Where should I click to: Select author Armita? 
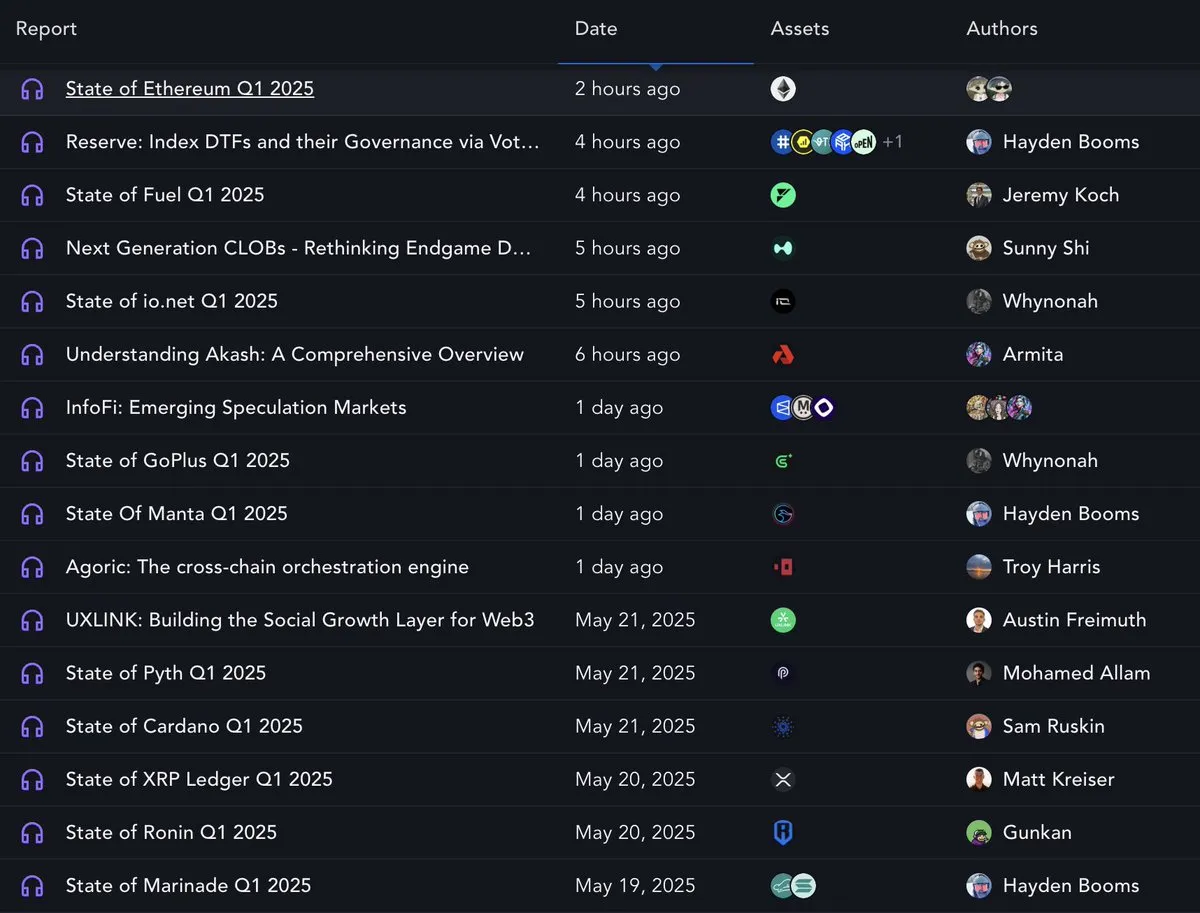(x=1033, y=354)
